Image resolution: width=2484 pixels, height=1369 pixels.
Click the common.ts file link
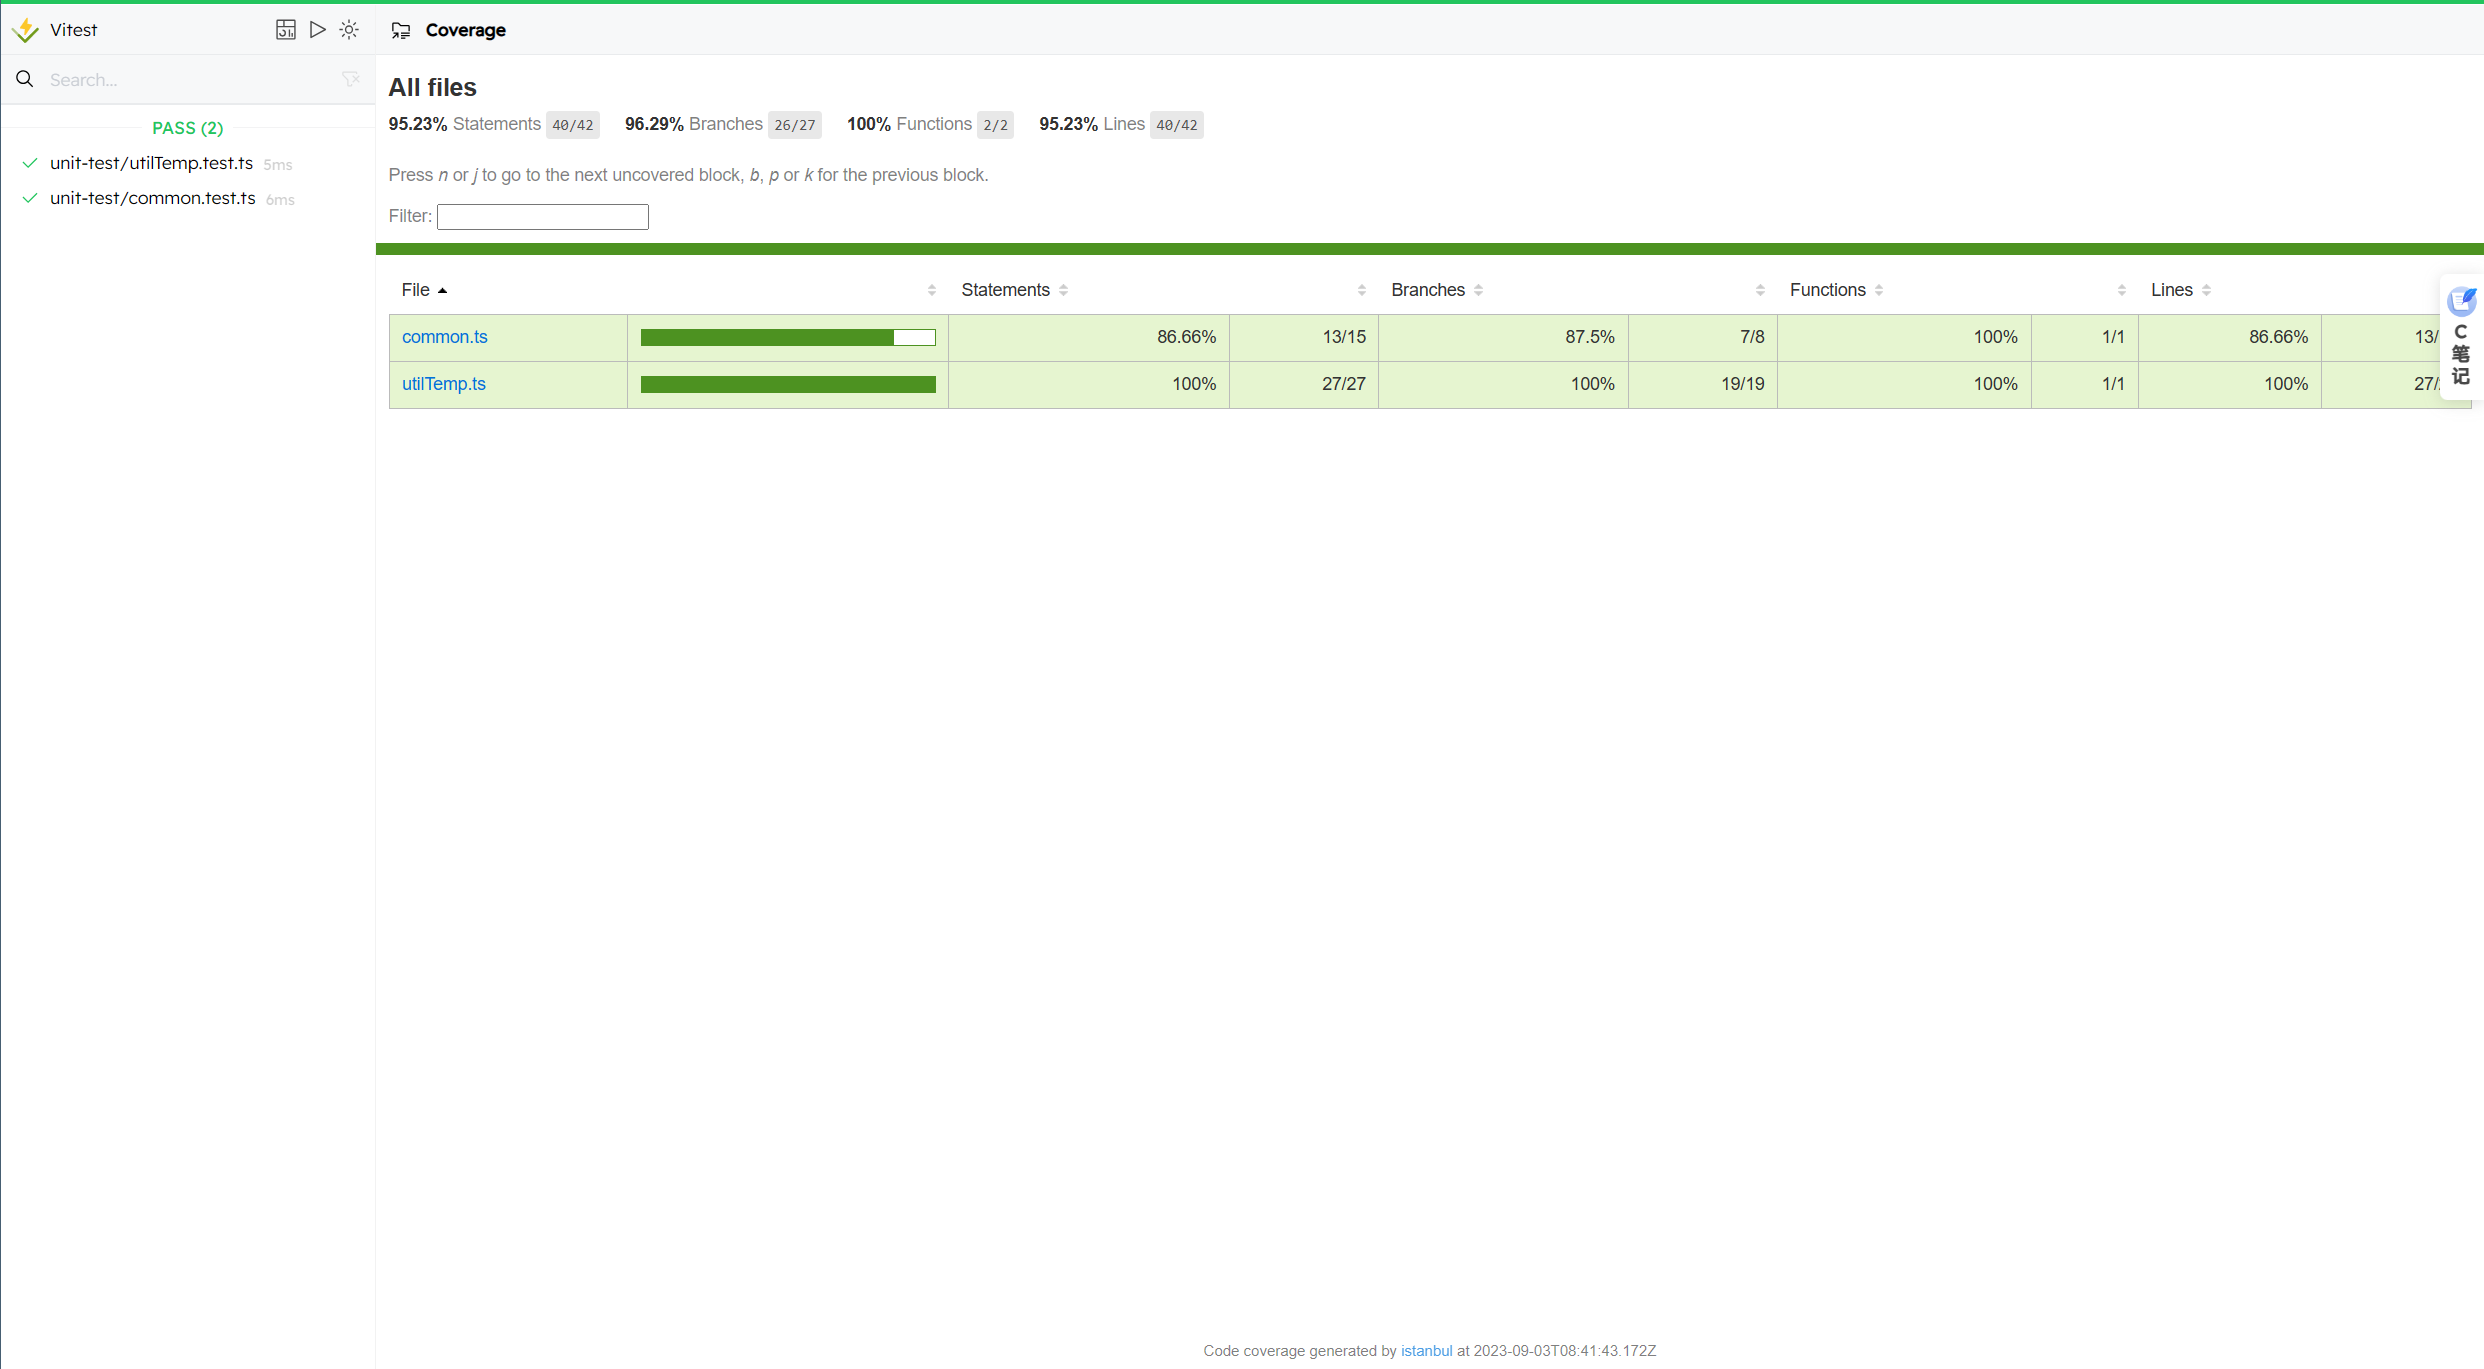point(443,336)
